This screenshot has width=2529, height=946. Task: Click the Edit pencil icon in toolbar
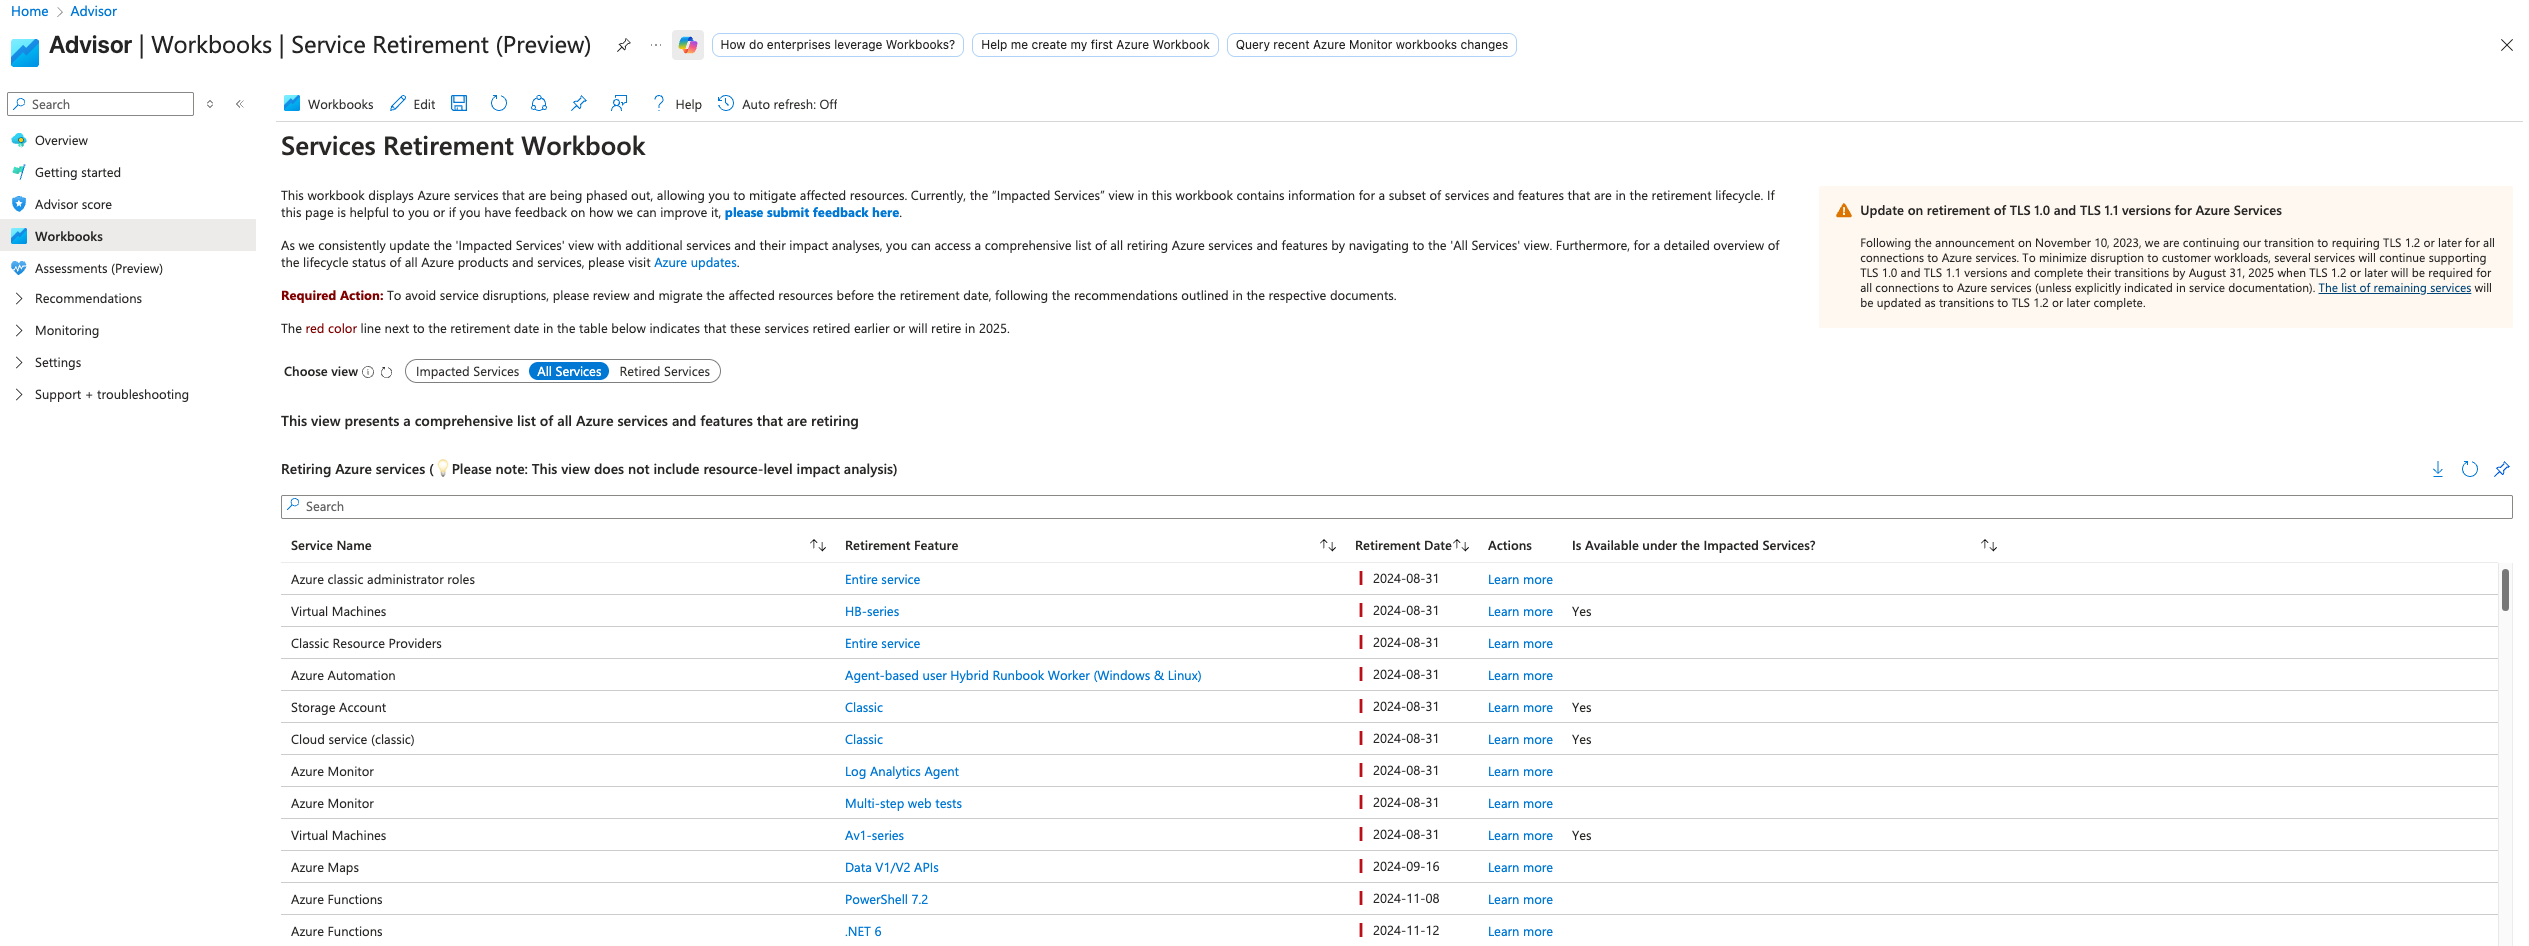[x=399, y=104]
